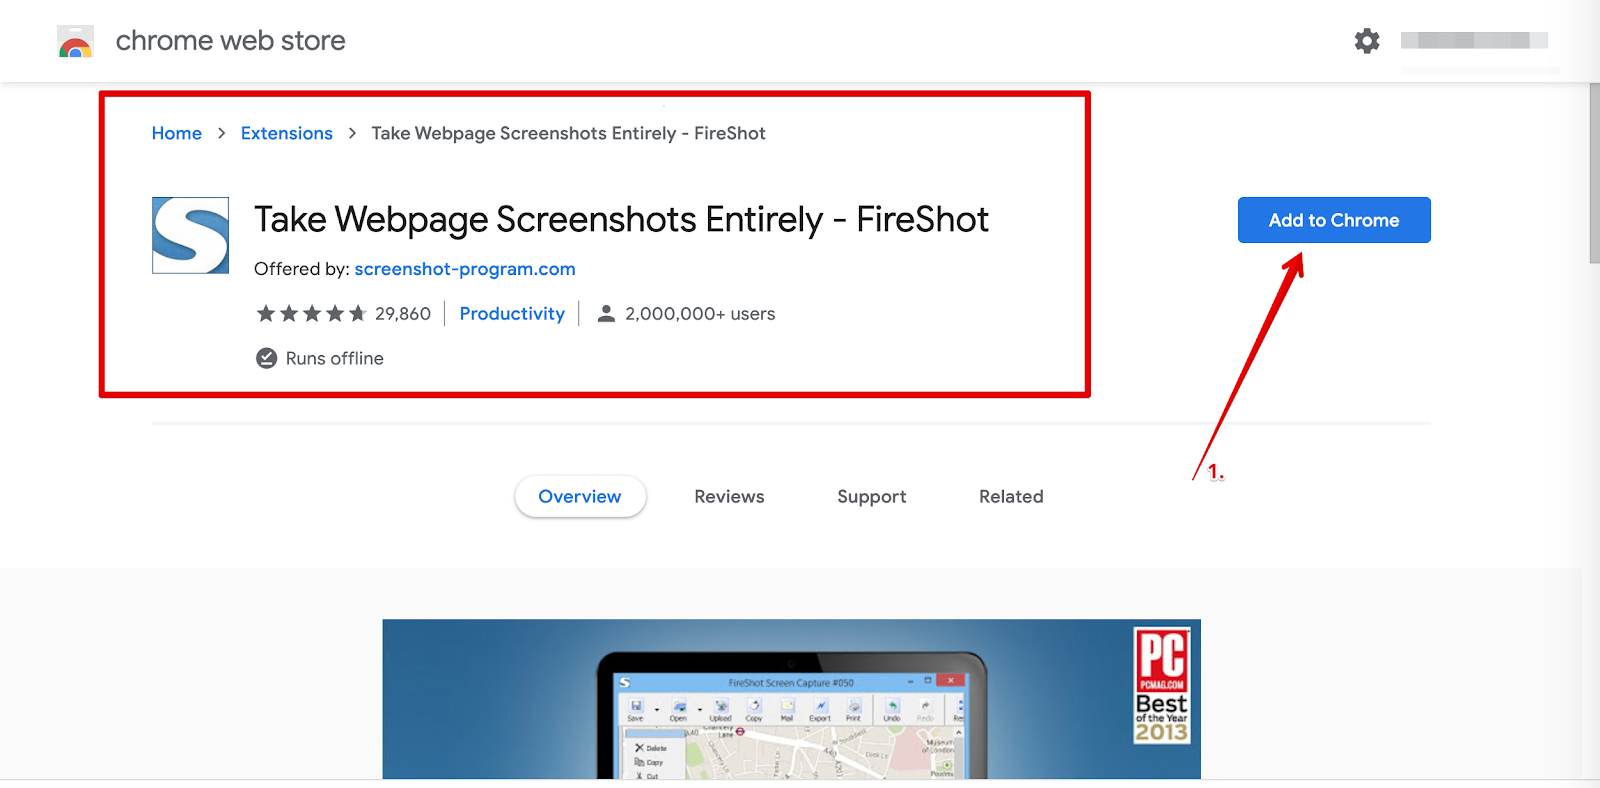Click breadcrumb text Take Webpage Screenshots Entirely

coord(568,133)
